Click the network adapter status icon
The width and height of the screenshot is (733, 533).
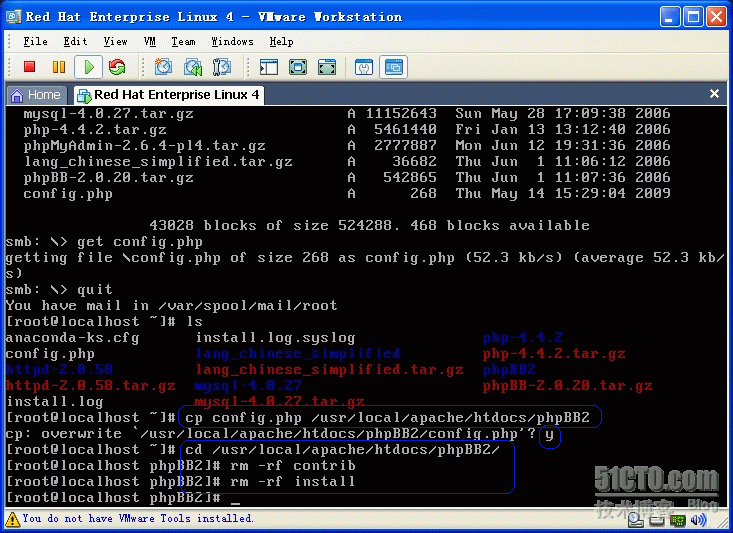[678, 520]
